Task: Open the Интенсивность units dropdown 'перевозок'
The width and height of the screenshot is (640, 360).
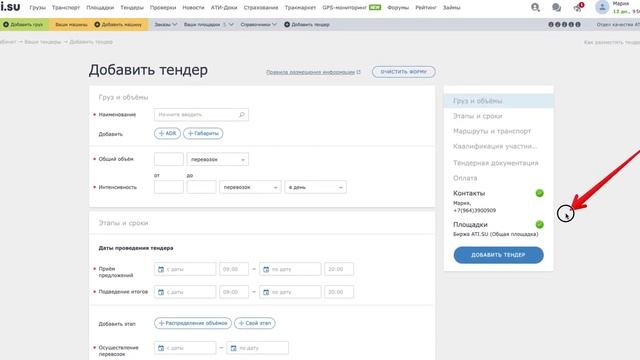Action: [250, 187]
